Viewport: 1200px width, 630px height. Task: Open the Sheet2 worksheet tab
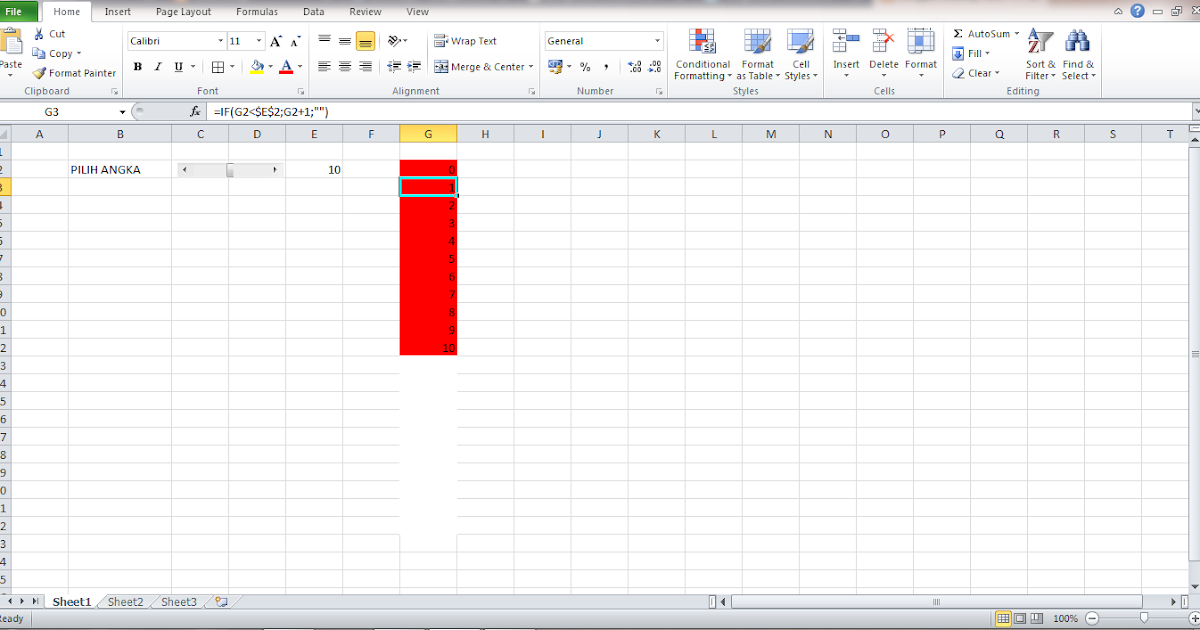(124, 601)
